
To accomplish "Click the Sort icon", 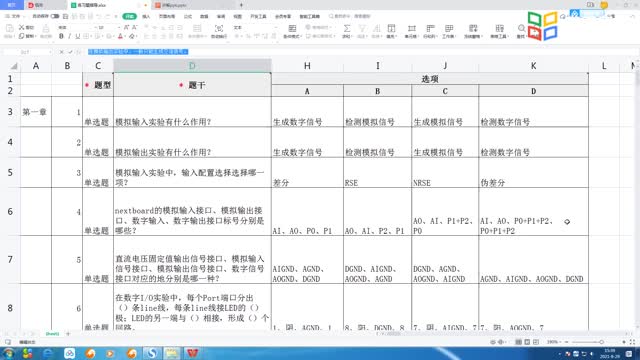I will pos(376,28).
